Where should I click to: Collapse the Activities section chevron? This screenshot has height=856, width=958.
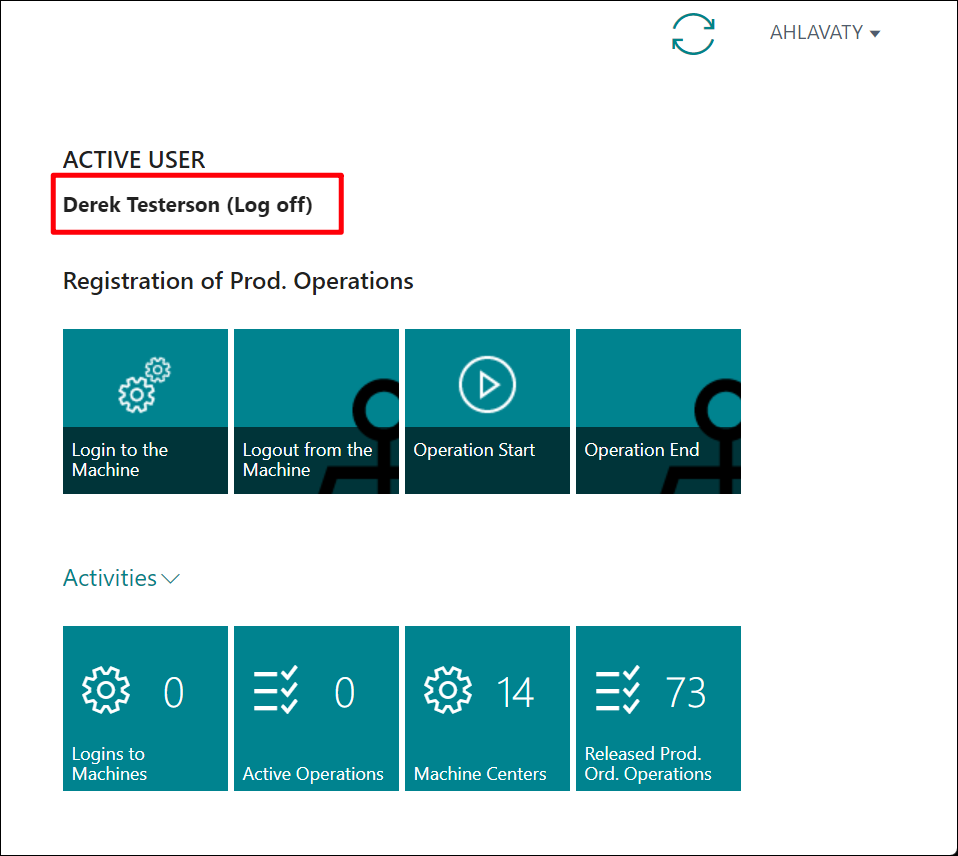coord(170,579)
